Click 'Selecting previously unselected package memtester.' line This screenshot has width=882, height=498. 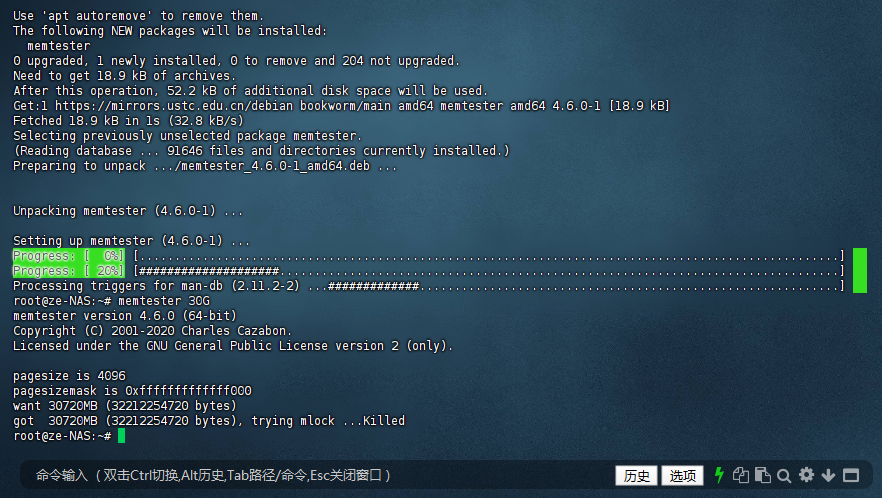[188, 136]
